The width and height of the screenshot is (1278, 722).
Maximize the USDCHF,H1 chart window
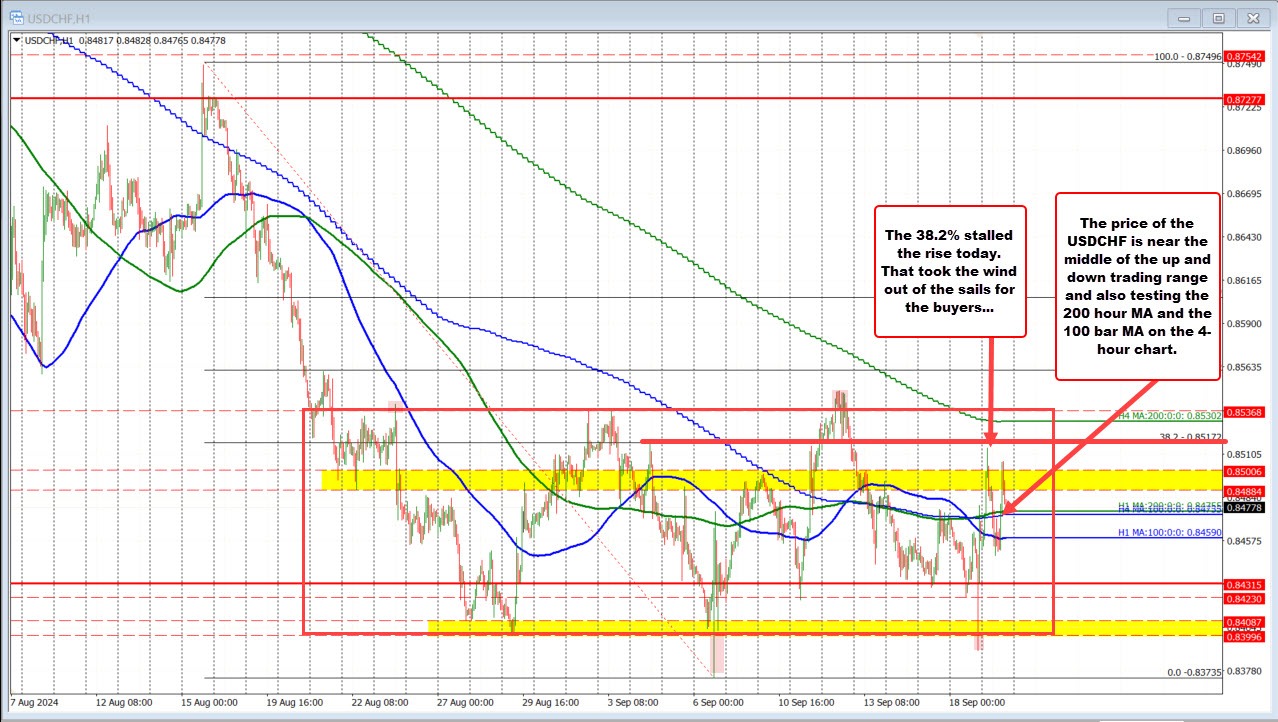(1218, 17)
